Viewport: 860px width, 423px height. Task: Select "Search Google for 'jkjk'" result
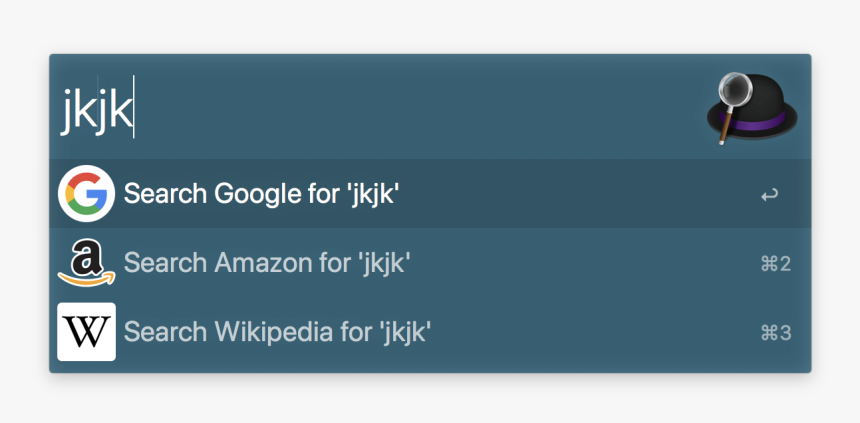point(430,194)
